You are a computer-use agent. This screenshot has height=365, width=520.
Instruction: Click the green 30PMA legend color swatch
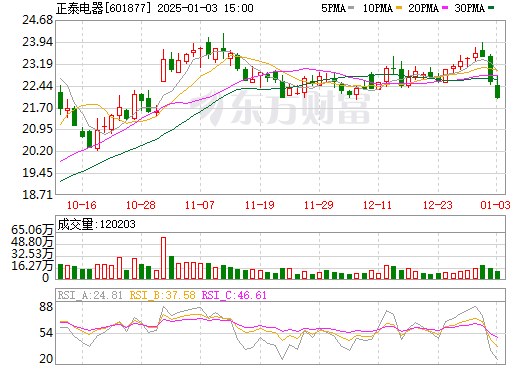pyautogui.click(x=491, y=7)
